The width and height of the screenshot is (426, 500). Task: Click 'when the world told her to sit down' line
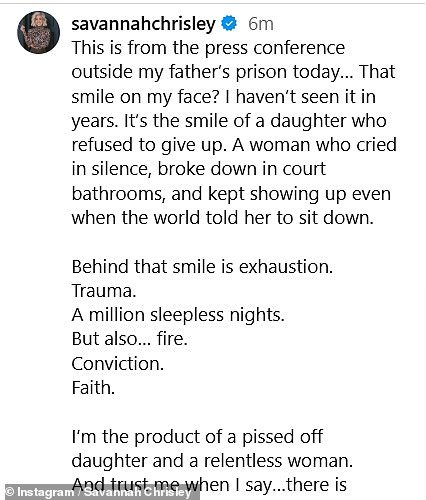(x=223, y=218)
